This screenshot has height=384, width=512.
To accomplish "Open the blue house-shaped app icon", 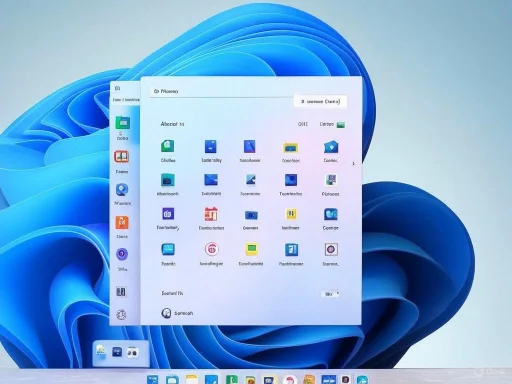I will pyautogui.click(x=331, y=147).
